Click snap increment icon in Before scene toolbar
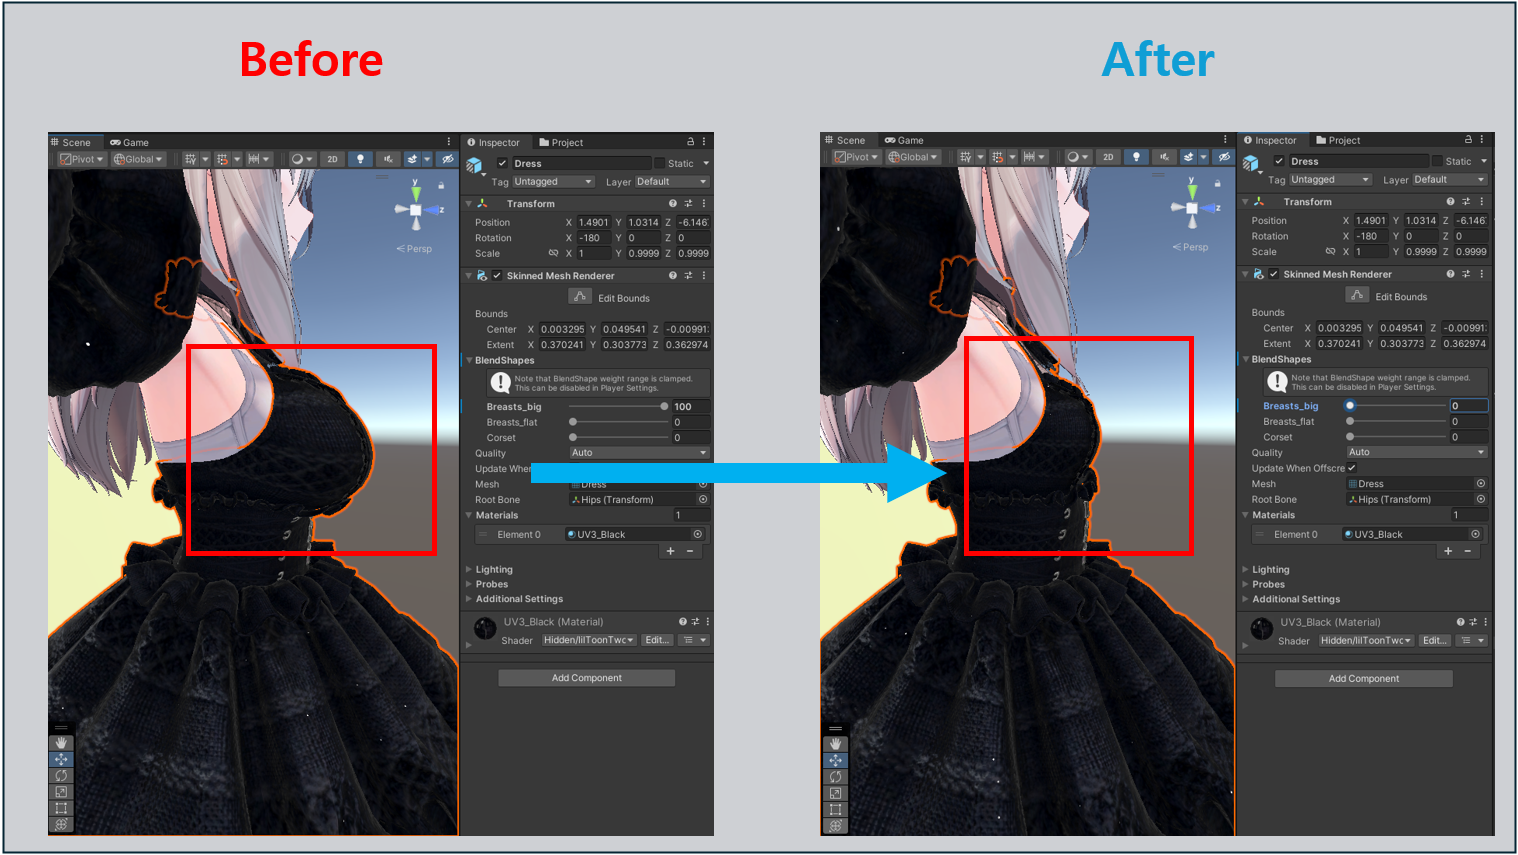 point(254,159)
